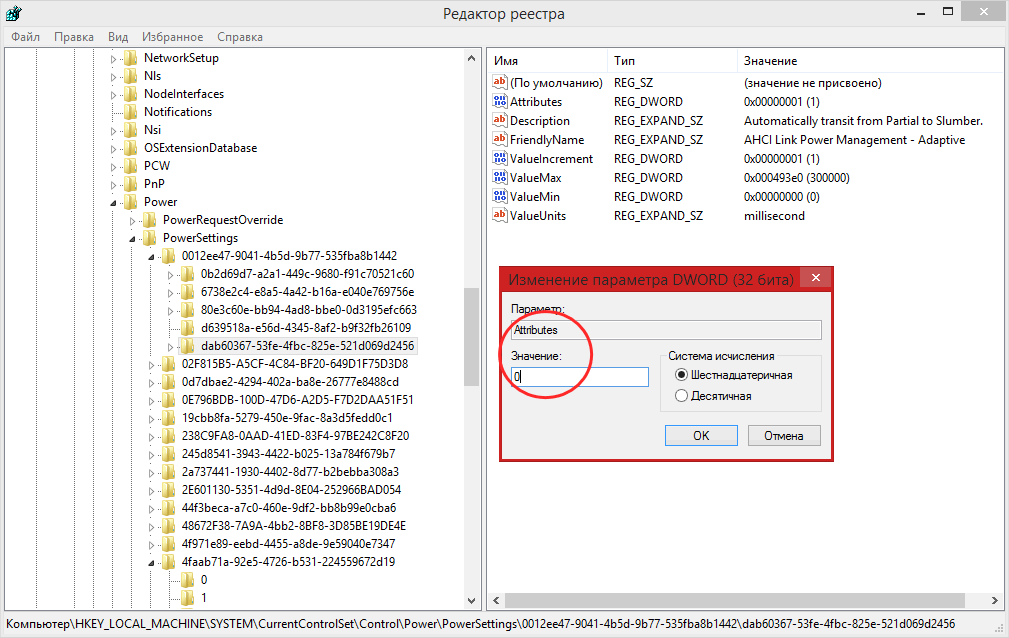The height and width of the screenshot is (638, 1009).
Task: Open the Файл menu
Action: point(26,37)
